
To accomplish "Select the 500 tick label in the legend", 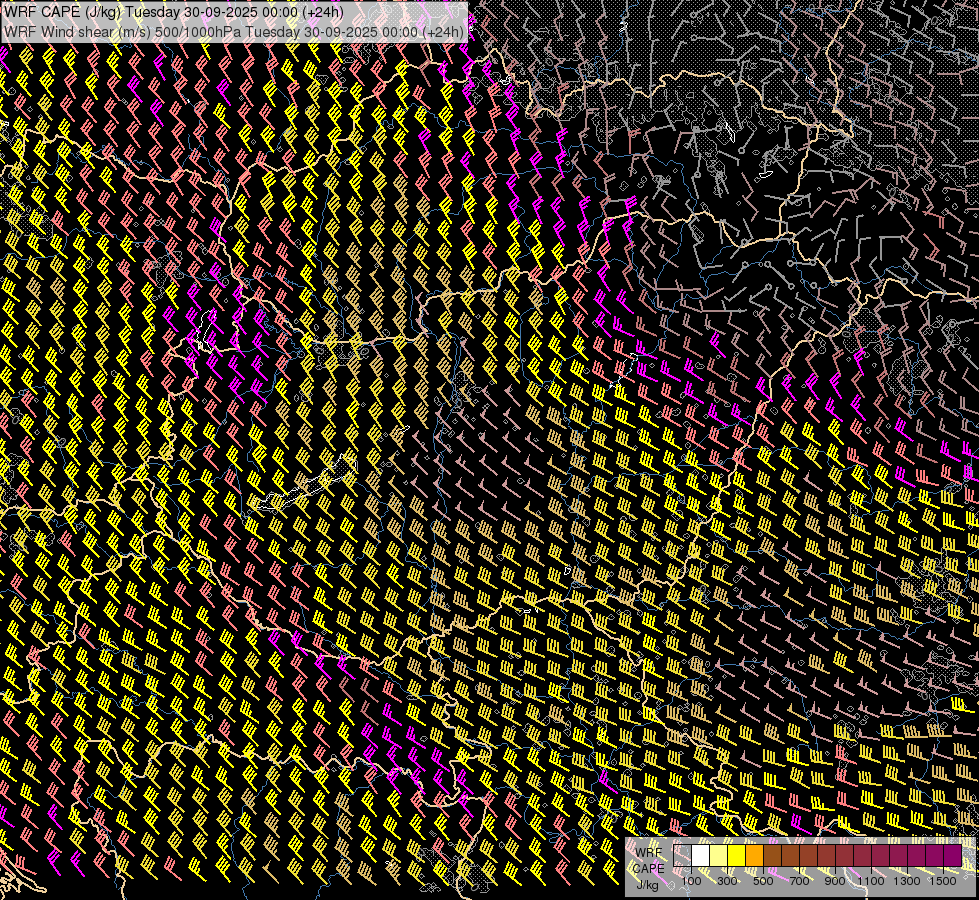I will click(763, 881).
